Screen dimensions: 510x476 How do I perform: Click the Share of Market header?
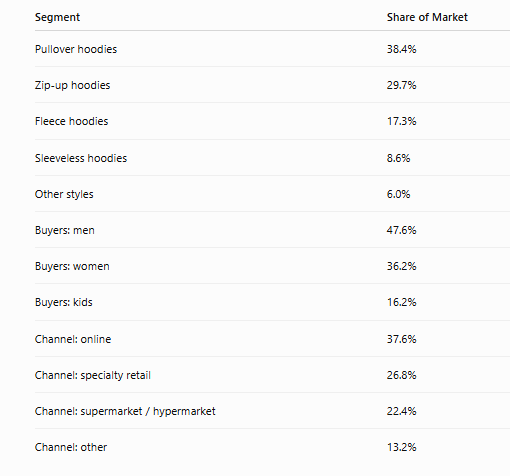pyautogui.click(x=427, y=17)
